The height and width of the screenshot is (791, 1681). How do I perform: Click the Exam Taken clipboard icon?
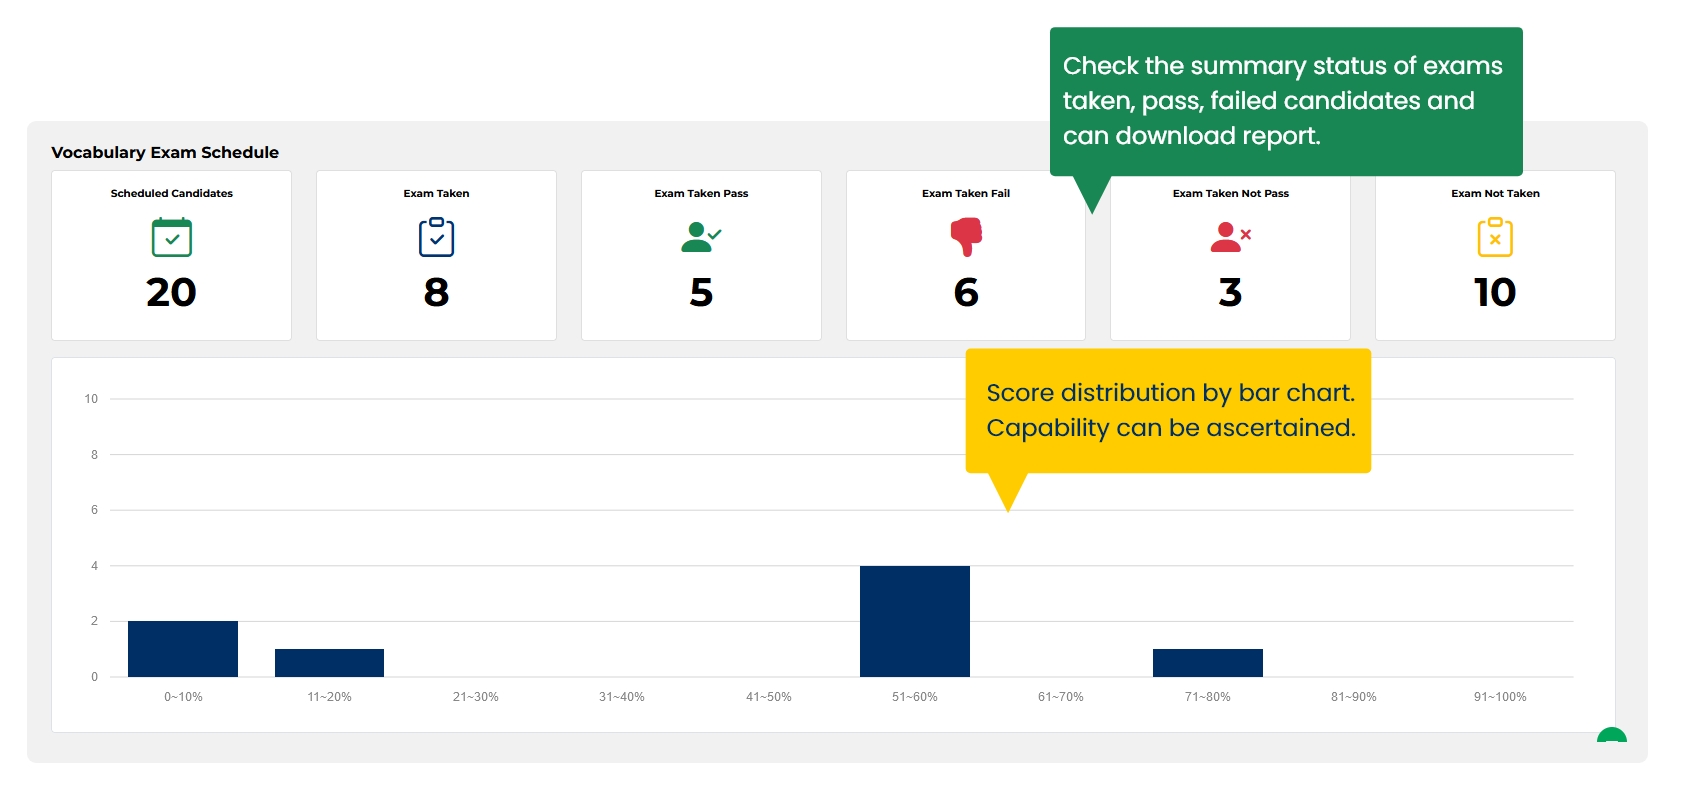436,237
